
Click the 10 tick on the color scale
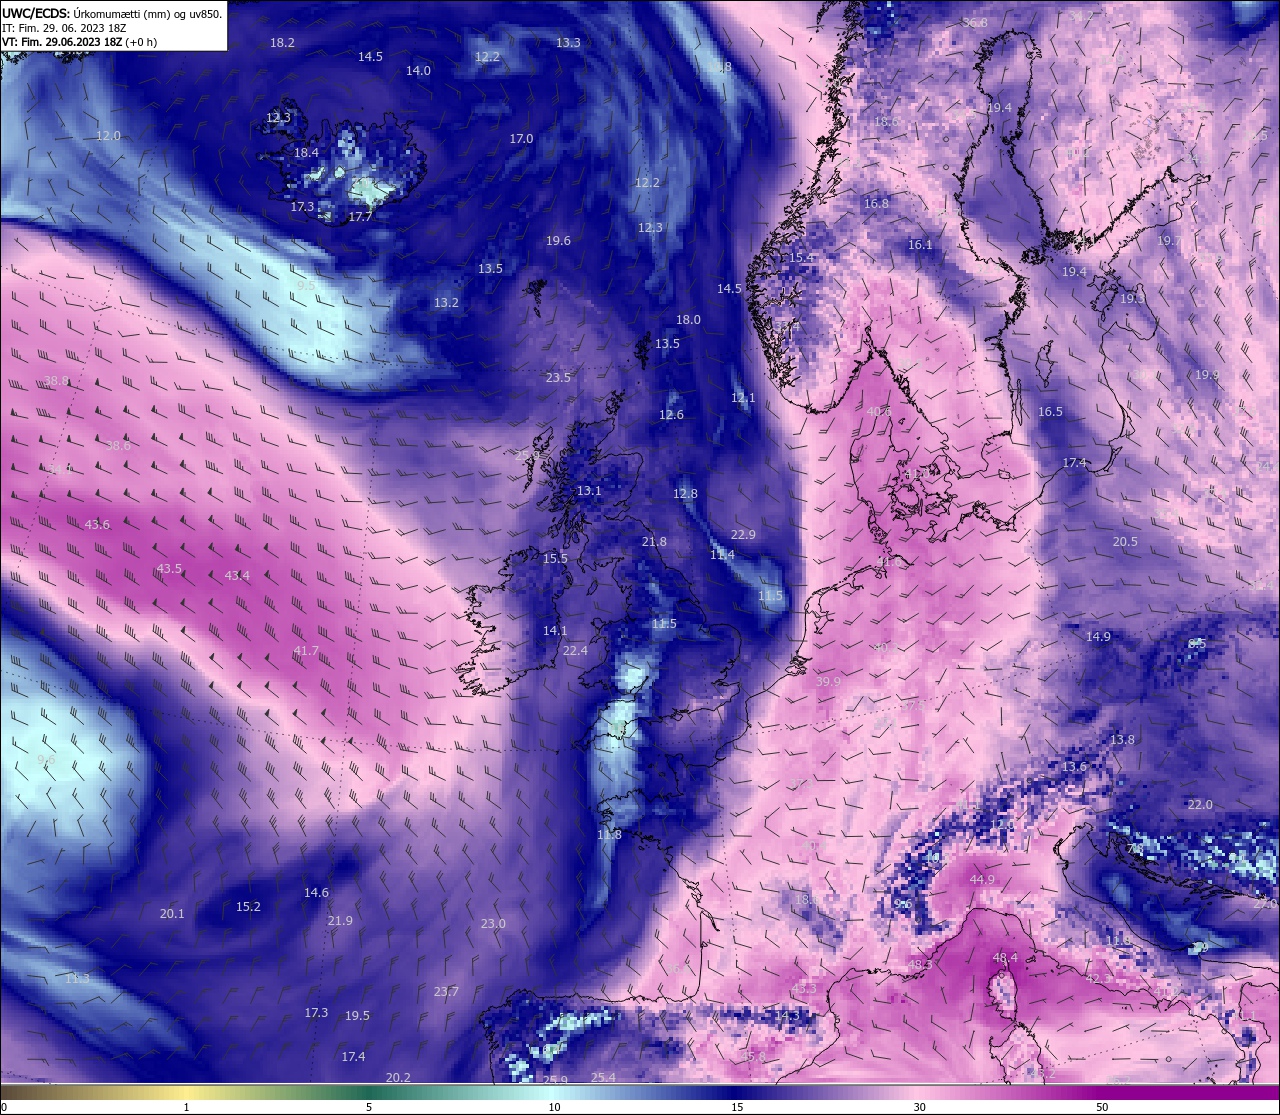click(x=554, y=1107)
